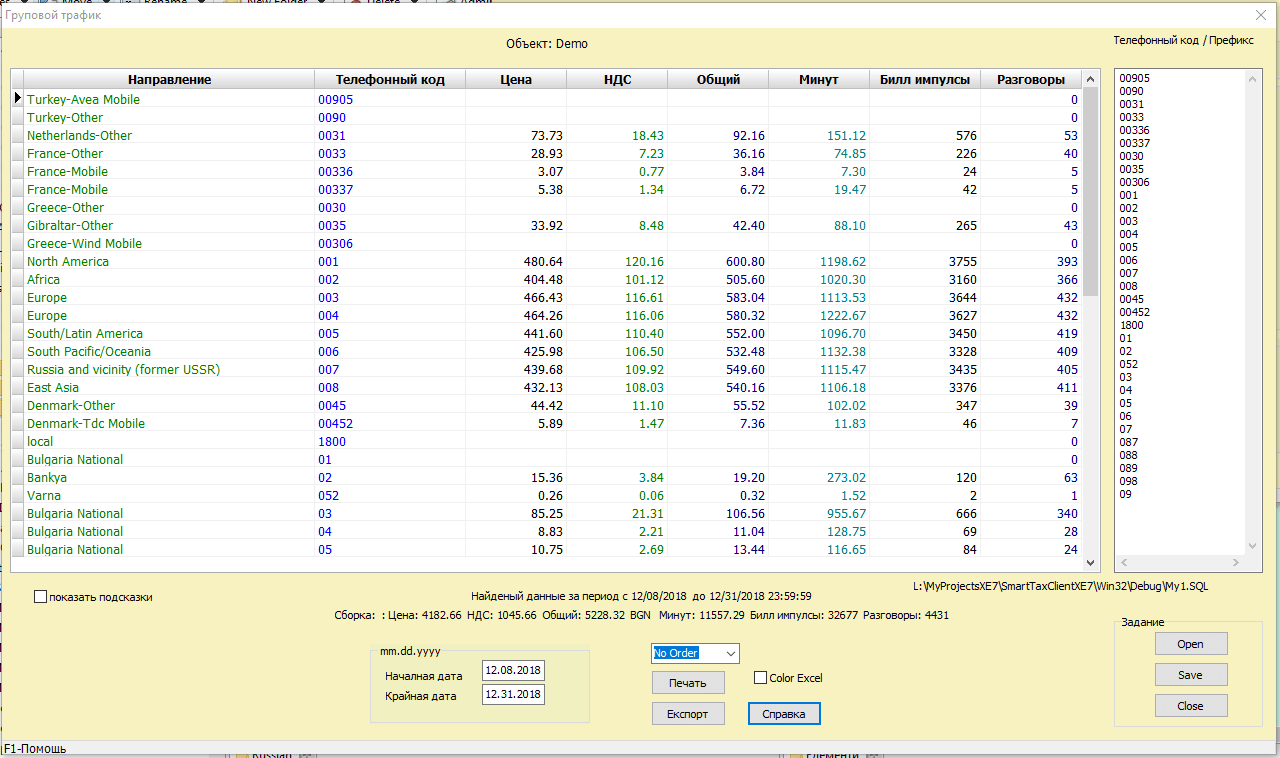Click the price cell 480.64 for North America

point(516,261)
